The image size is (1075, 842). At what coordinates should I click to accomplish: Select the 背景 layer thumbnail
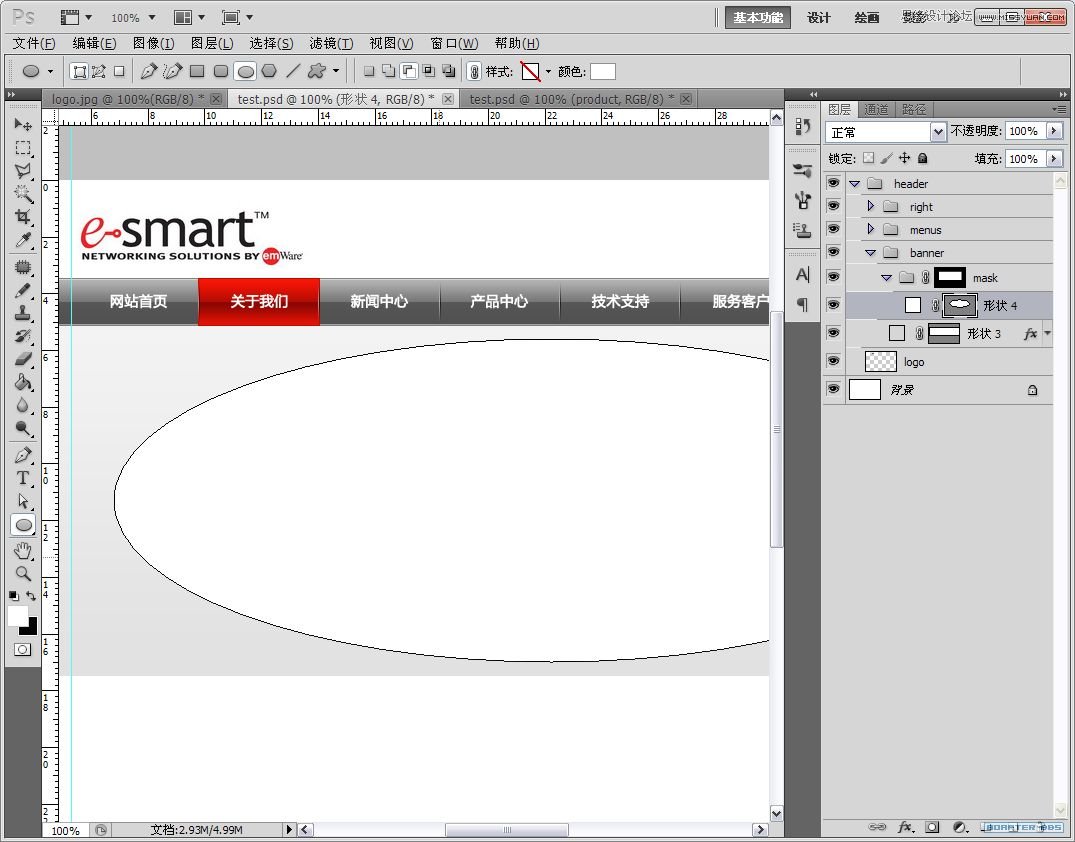[x=865, y=389]
